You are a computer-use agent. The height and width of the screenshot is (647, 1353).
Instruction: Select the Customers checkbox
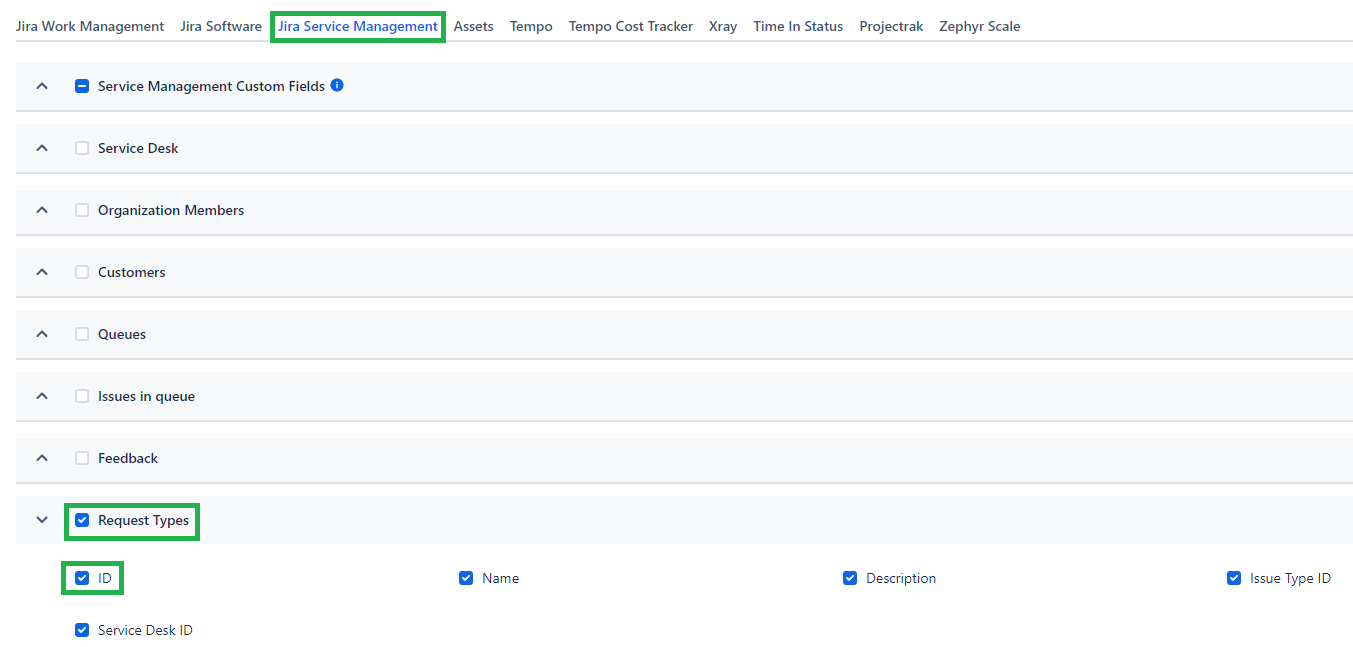point(82,272)
